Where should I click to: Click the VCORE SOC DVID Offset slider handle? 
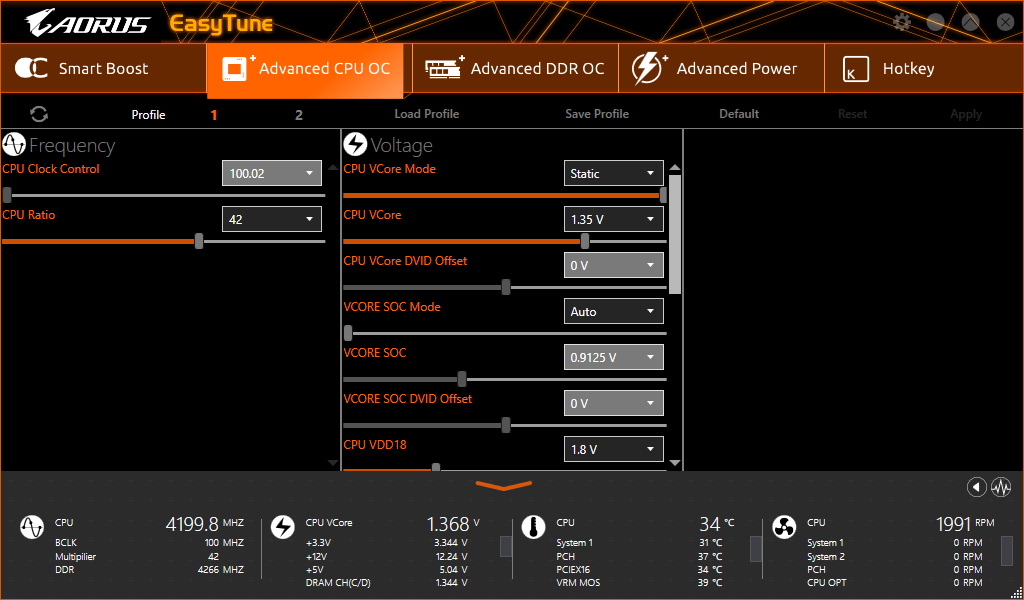(506, 425)
